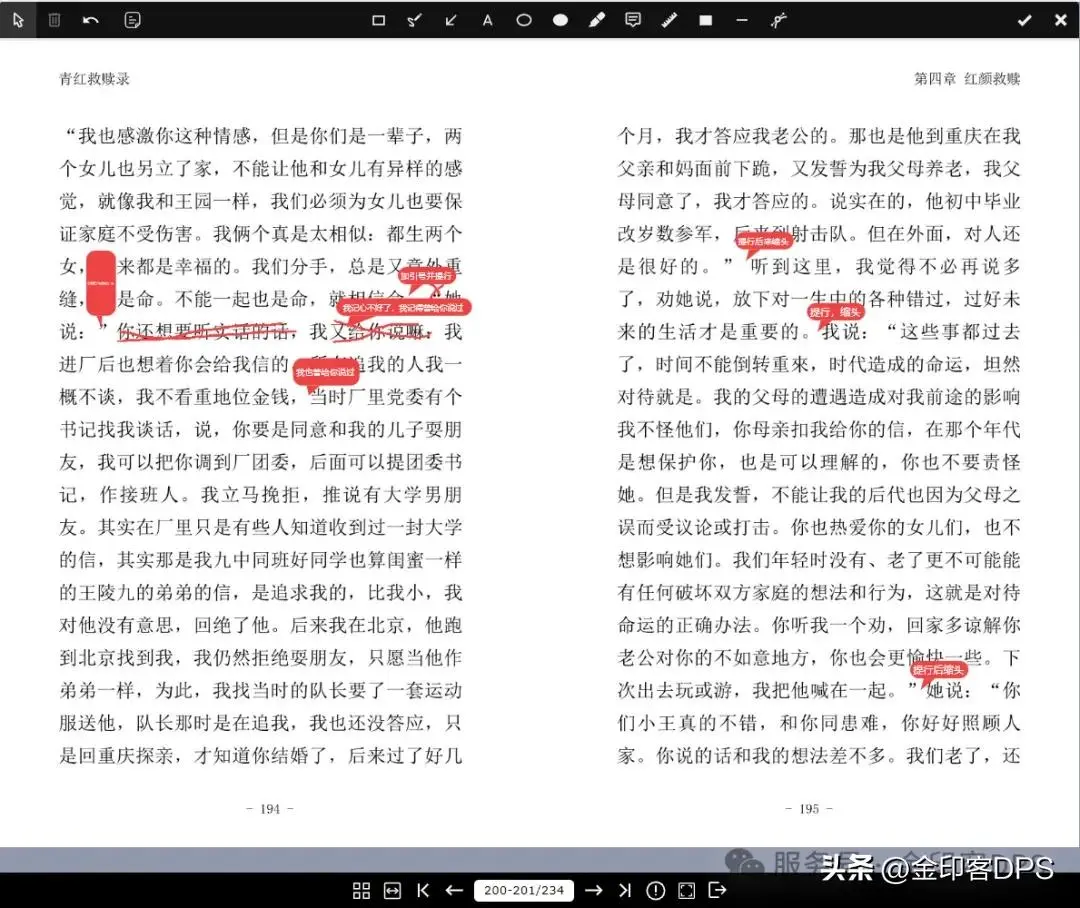Click the exit viewer icon
The height and width of the screenshot is (908, 1080).
tap(717, 890)
